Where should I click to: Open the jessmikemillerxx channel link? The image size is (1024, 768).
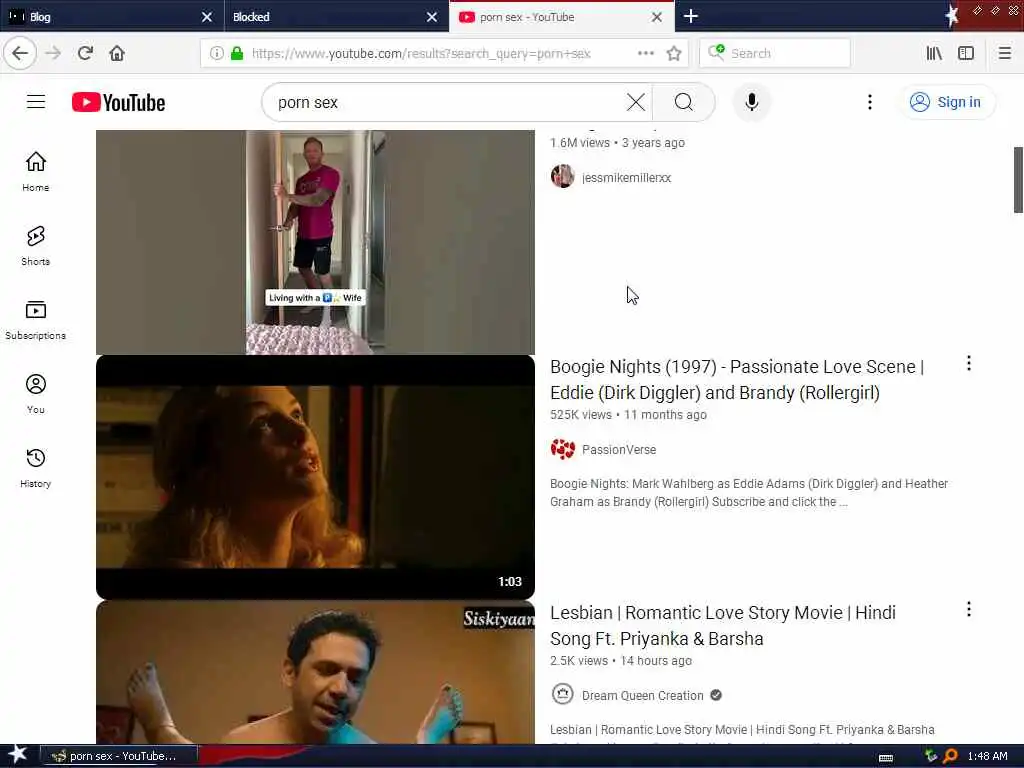[626, 178]
